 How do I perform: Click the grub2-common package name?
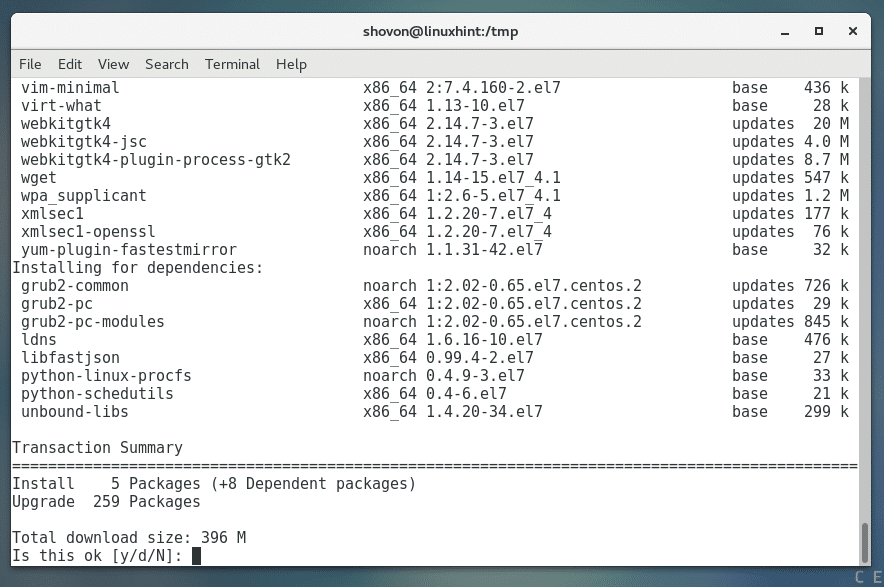click(x=74, y=286)
